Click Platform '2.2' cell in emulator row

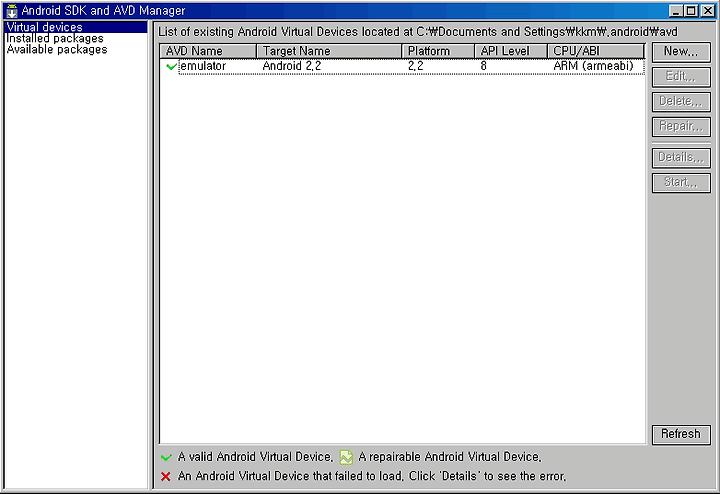(416, 66)
